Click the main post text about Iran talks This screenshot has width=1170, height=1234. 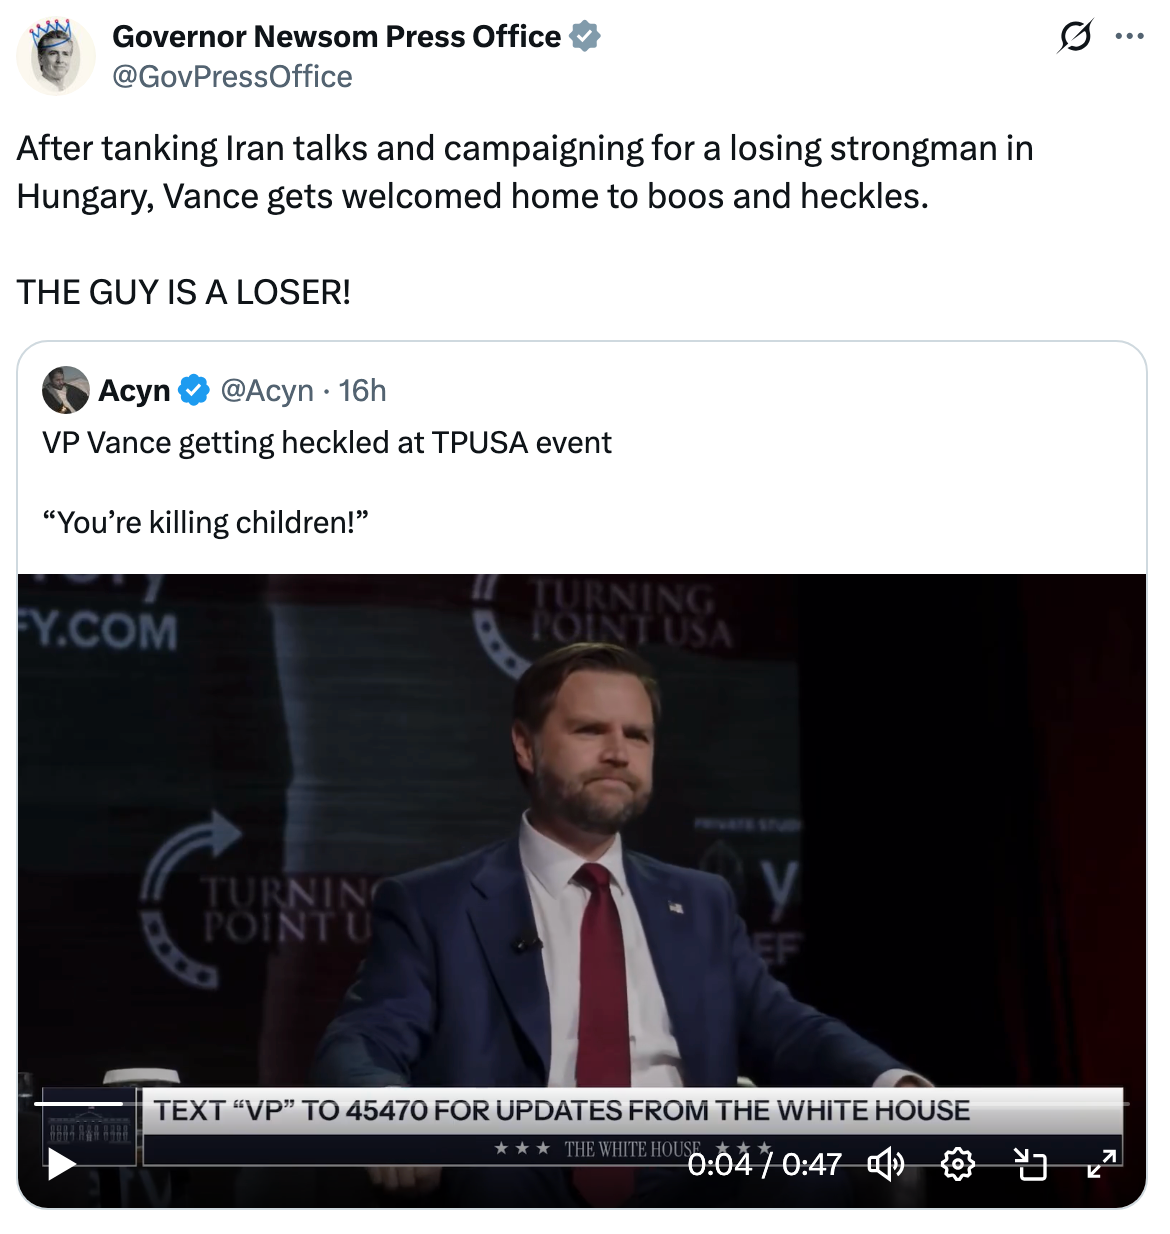click(x=524, y=172)
